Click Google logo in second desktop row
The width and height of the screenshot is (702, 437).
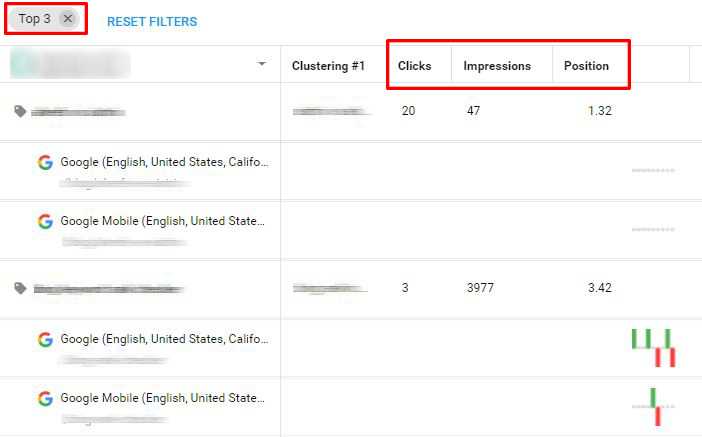click(45, 339)
